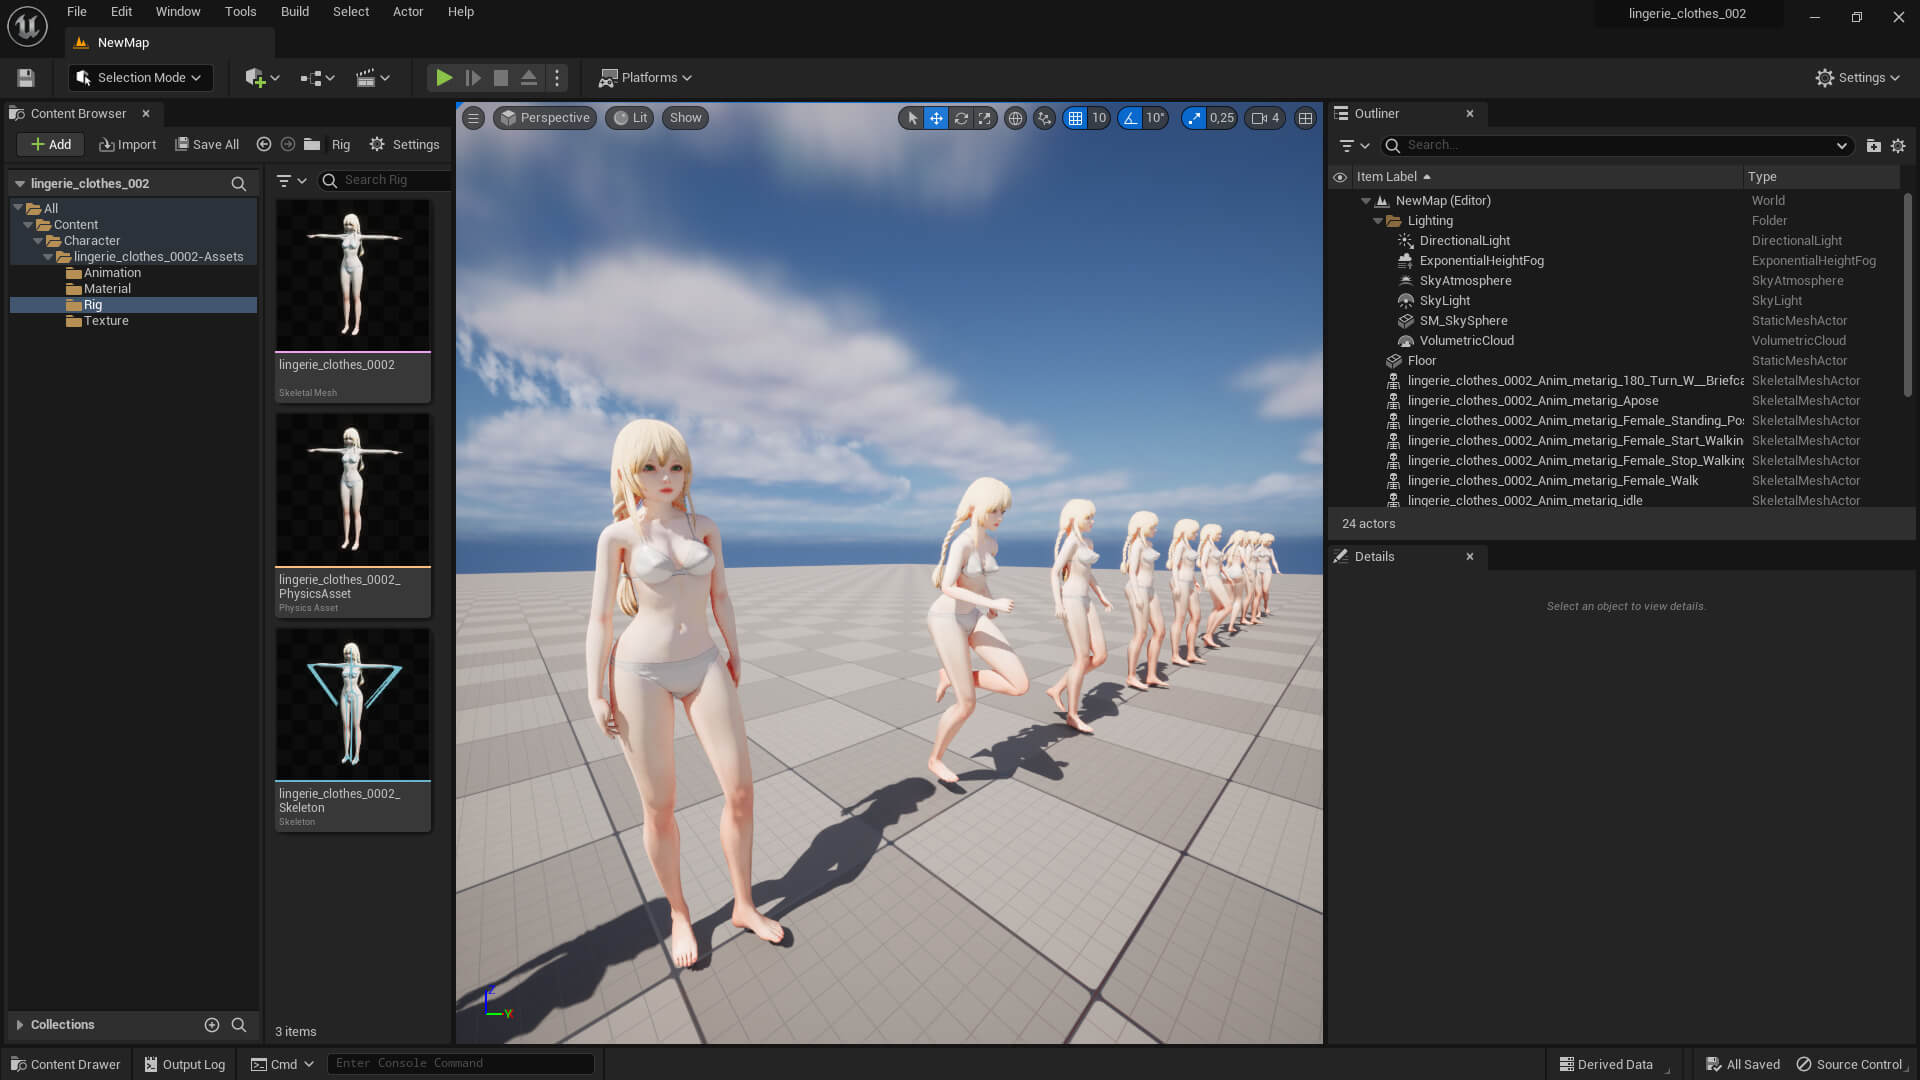This screenshot has width=1920, height=1080.
Task: Open the viewport layout maximize icon
Action: [1305, 118]
